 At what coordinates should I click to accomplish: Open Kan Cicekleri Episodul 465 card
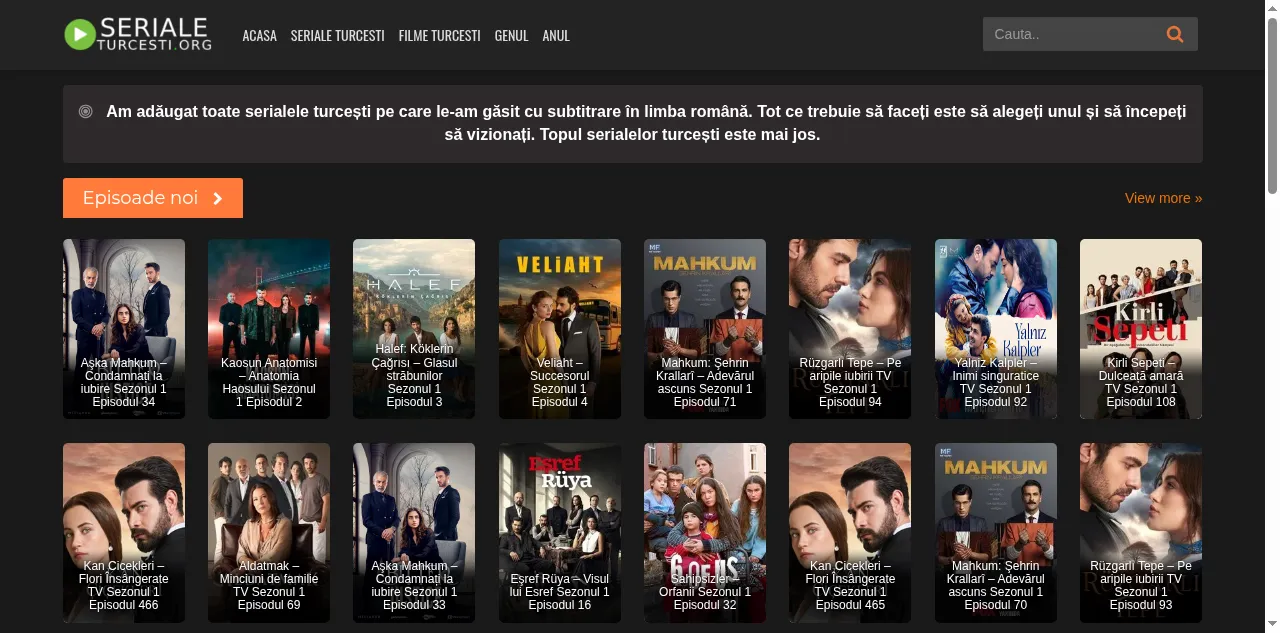850,533
